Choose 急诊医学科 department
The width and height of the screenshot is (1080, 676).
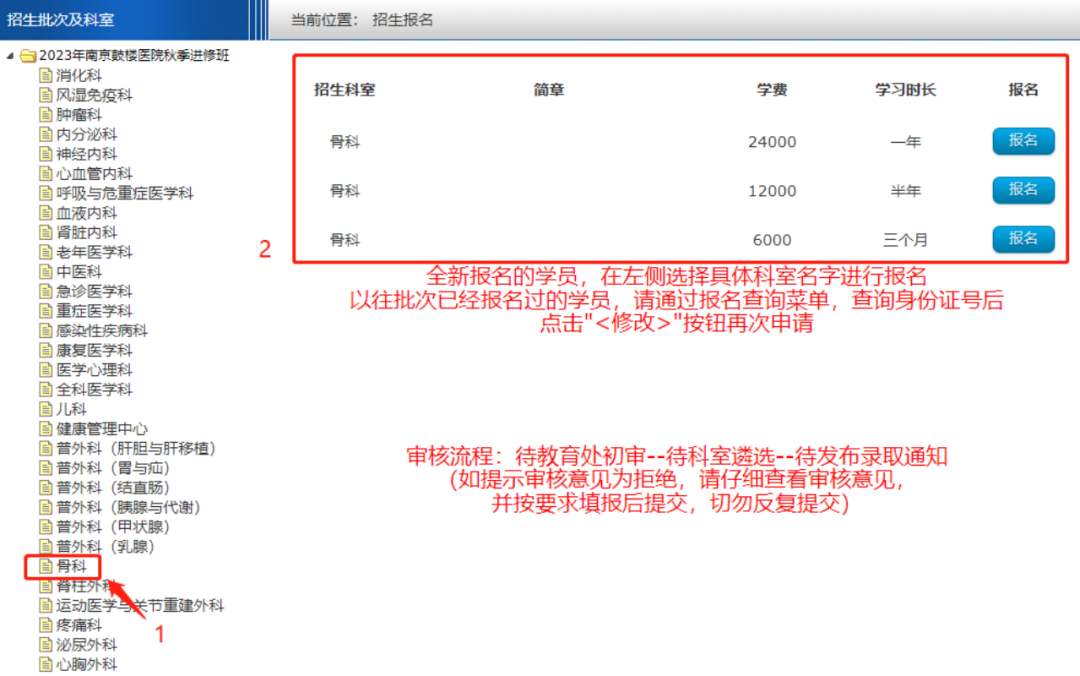click(x=94, y=291)
